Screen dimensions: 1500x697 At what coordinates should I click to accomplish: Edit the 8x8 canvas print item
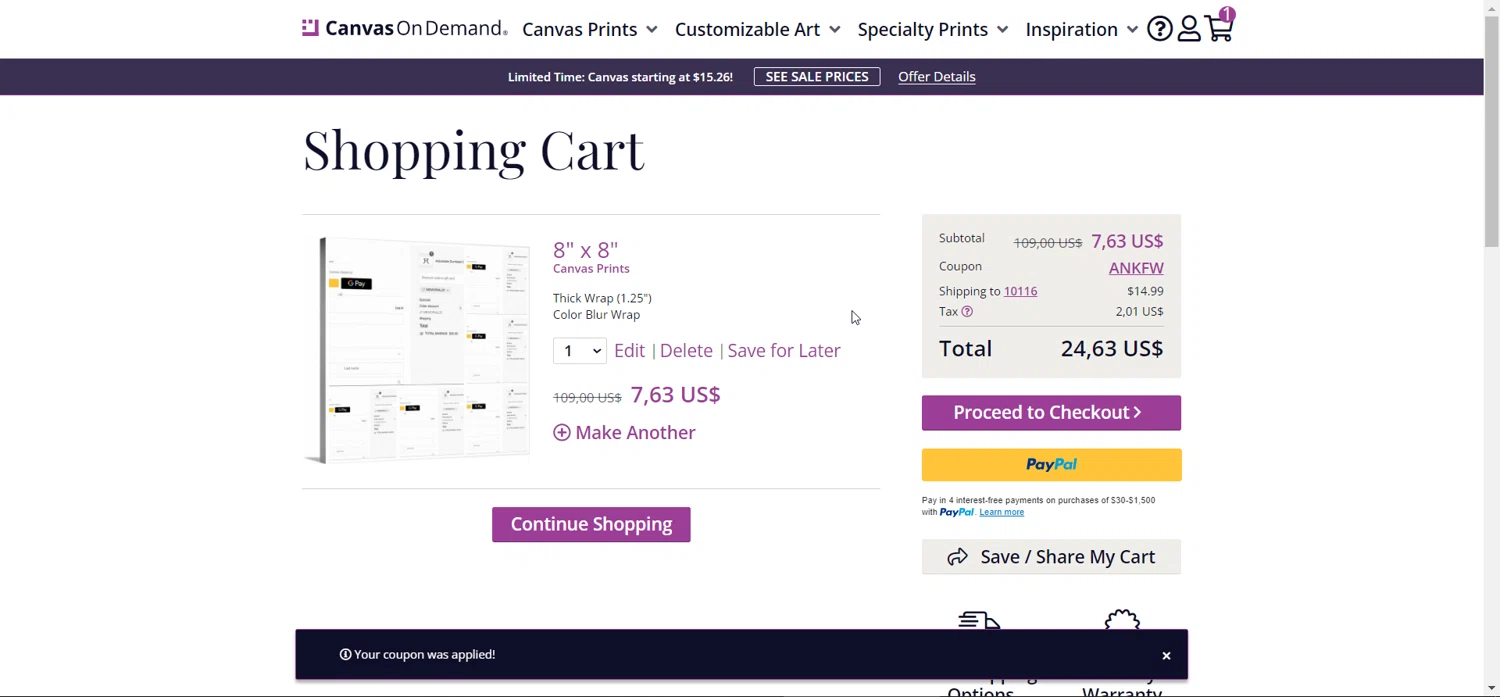(629, 351)
